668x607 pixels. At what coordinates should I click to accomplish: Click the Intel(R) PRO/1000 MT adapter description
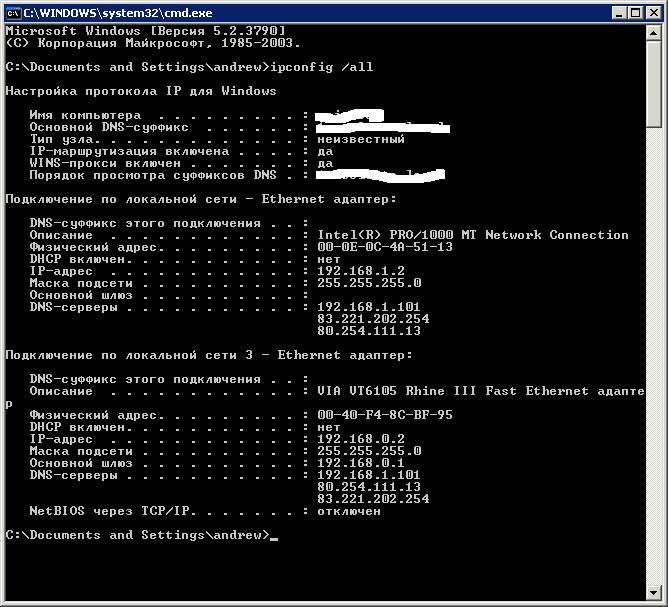click(472, 235)
